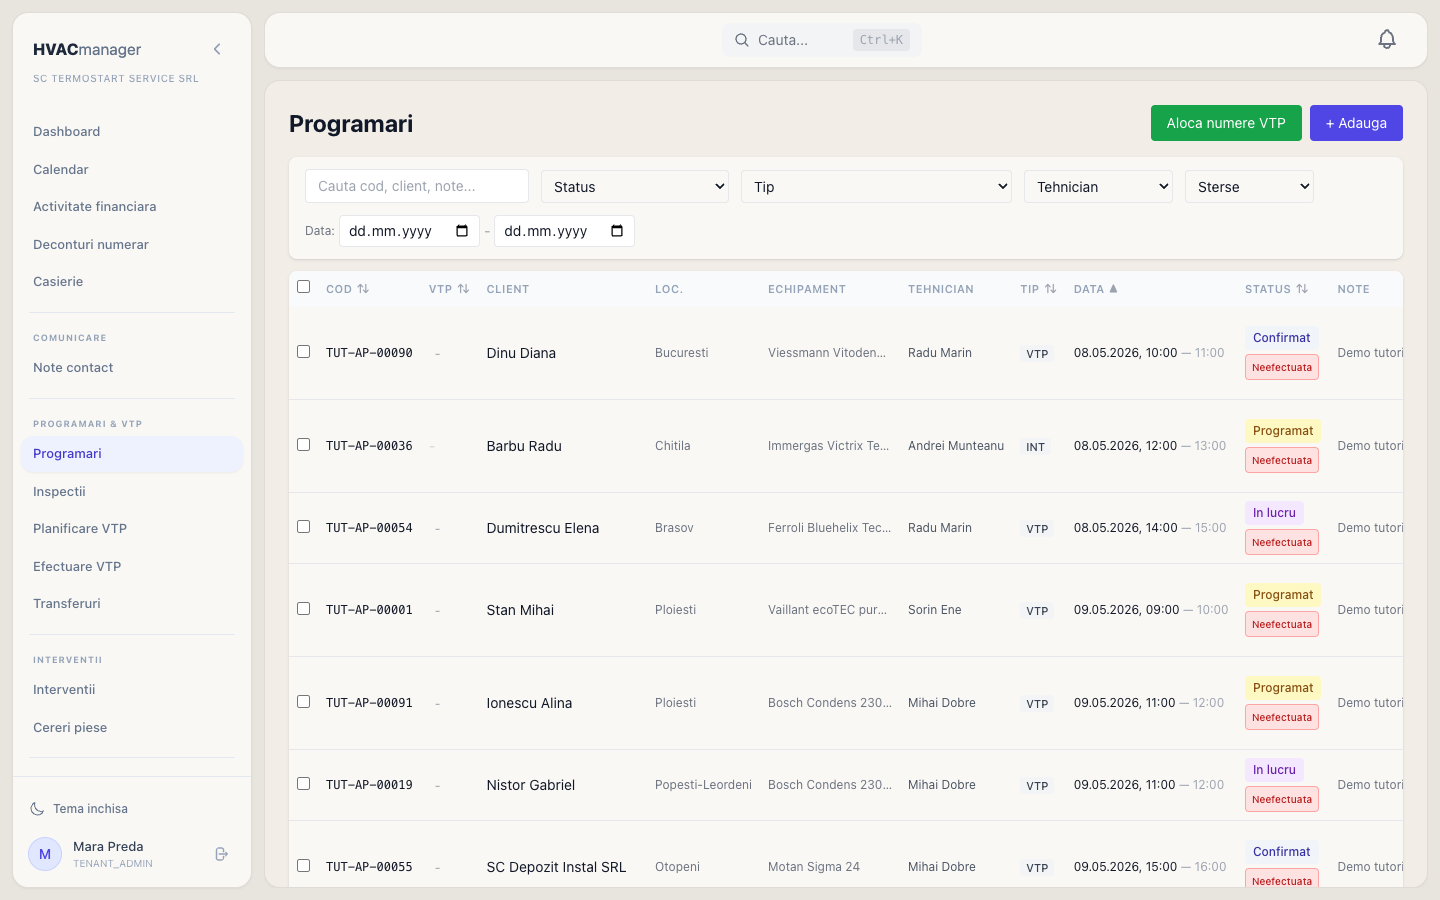The height and width of the screenshot is (900, 1440).
Task: Click the start date input
Action: tap(409, 231)
